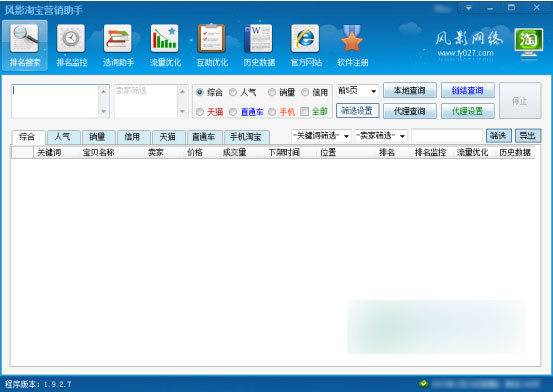This screenshot has width=553, height=392.
Task: Click the 导出 export button
Action: coord(528,136)
